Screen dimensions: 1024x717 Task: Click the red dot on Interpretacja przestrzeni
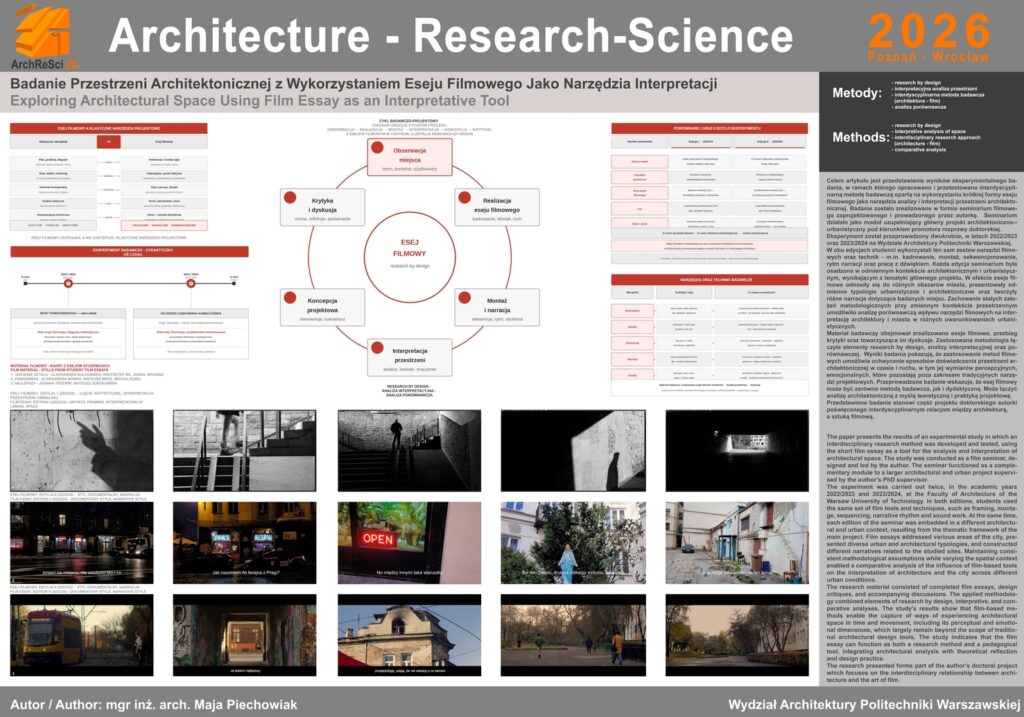click(377, 347)
